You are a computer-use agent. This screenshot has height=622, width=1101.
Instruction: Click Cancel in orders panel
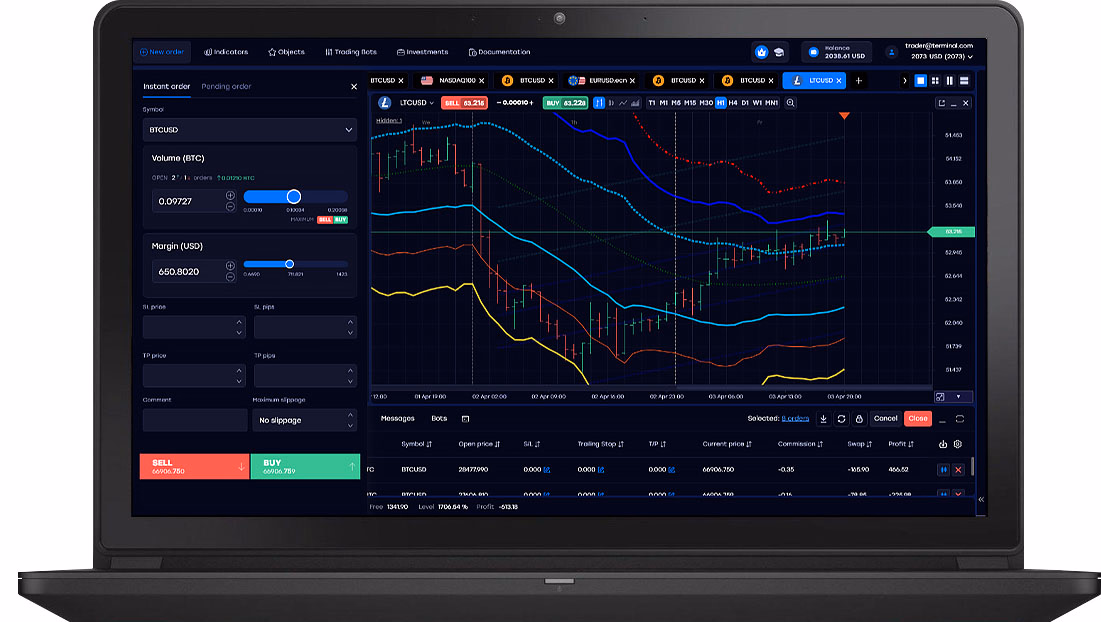tap(885, 418)
